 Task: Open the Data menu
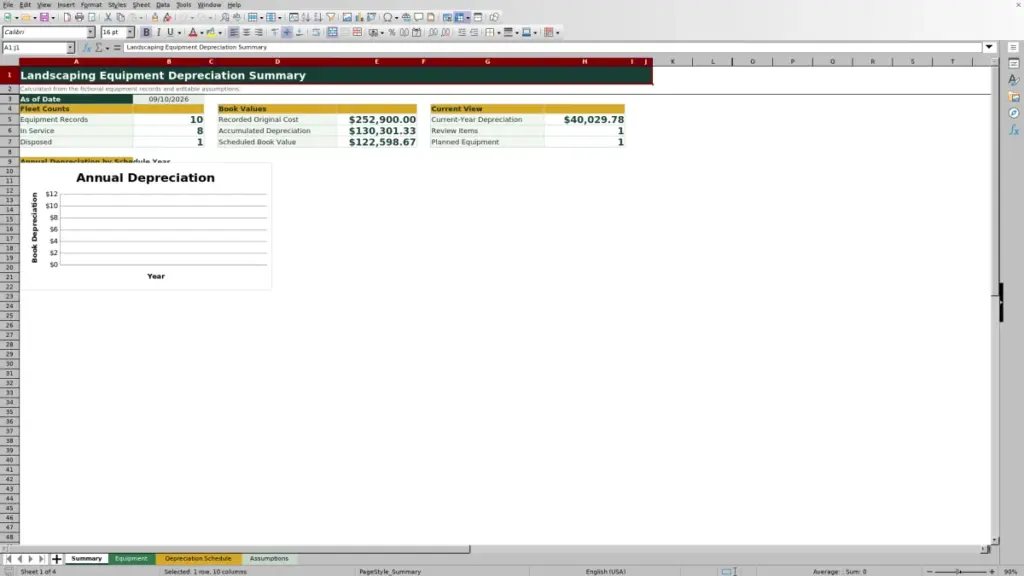(163, 5)
